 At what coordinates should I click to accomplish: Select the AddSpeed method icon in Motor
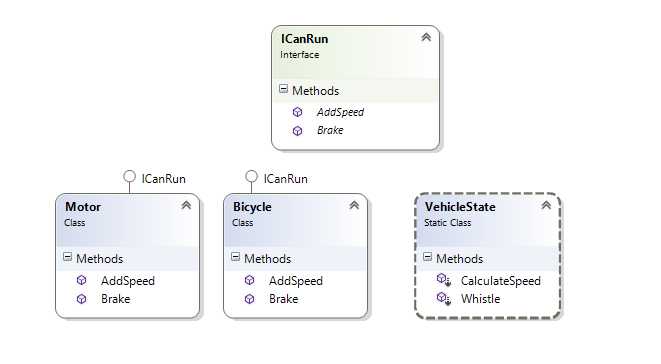coord(81,280)
